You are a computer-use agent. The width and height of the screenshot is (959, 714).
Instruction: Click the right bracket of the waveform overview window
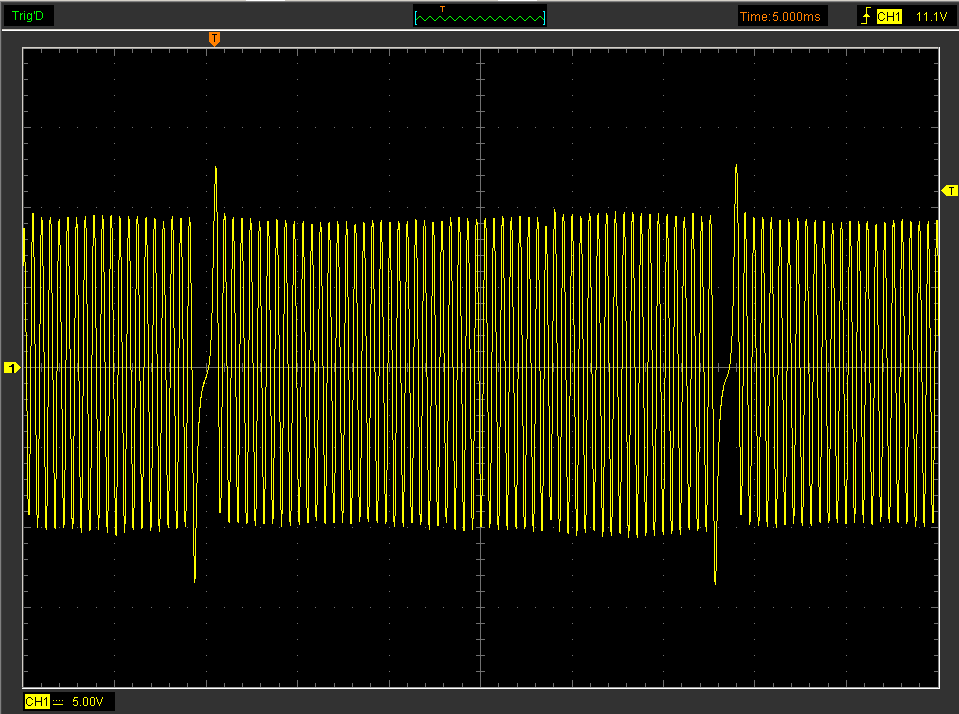(544, 17)
